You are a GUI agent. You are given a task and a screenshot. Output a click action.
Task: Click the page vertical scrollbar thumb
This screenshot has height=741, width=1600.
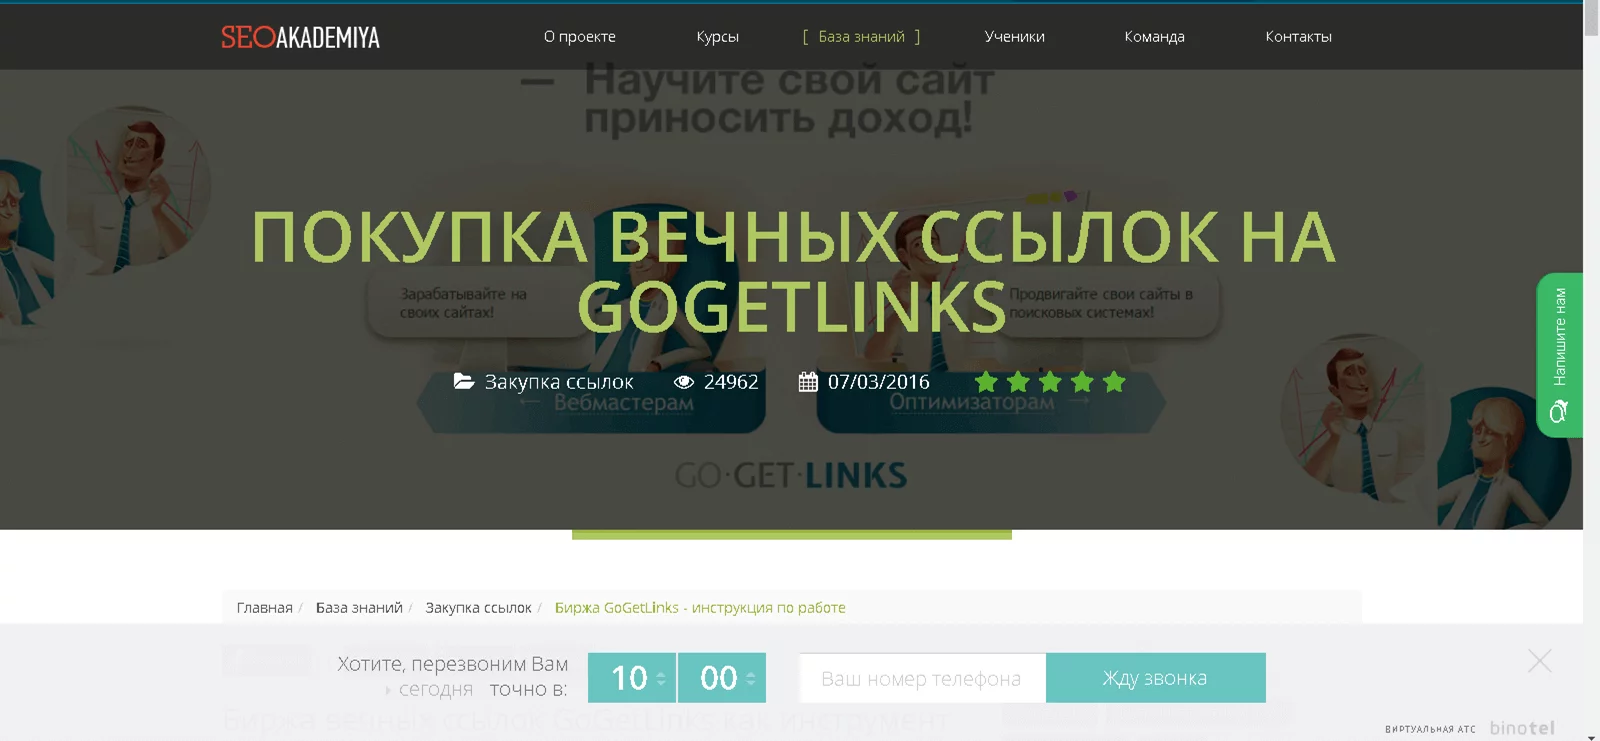1591,18
